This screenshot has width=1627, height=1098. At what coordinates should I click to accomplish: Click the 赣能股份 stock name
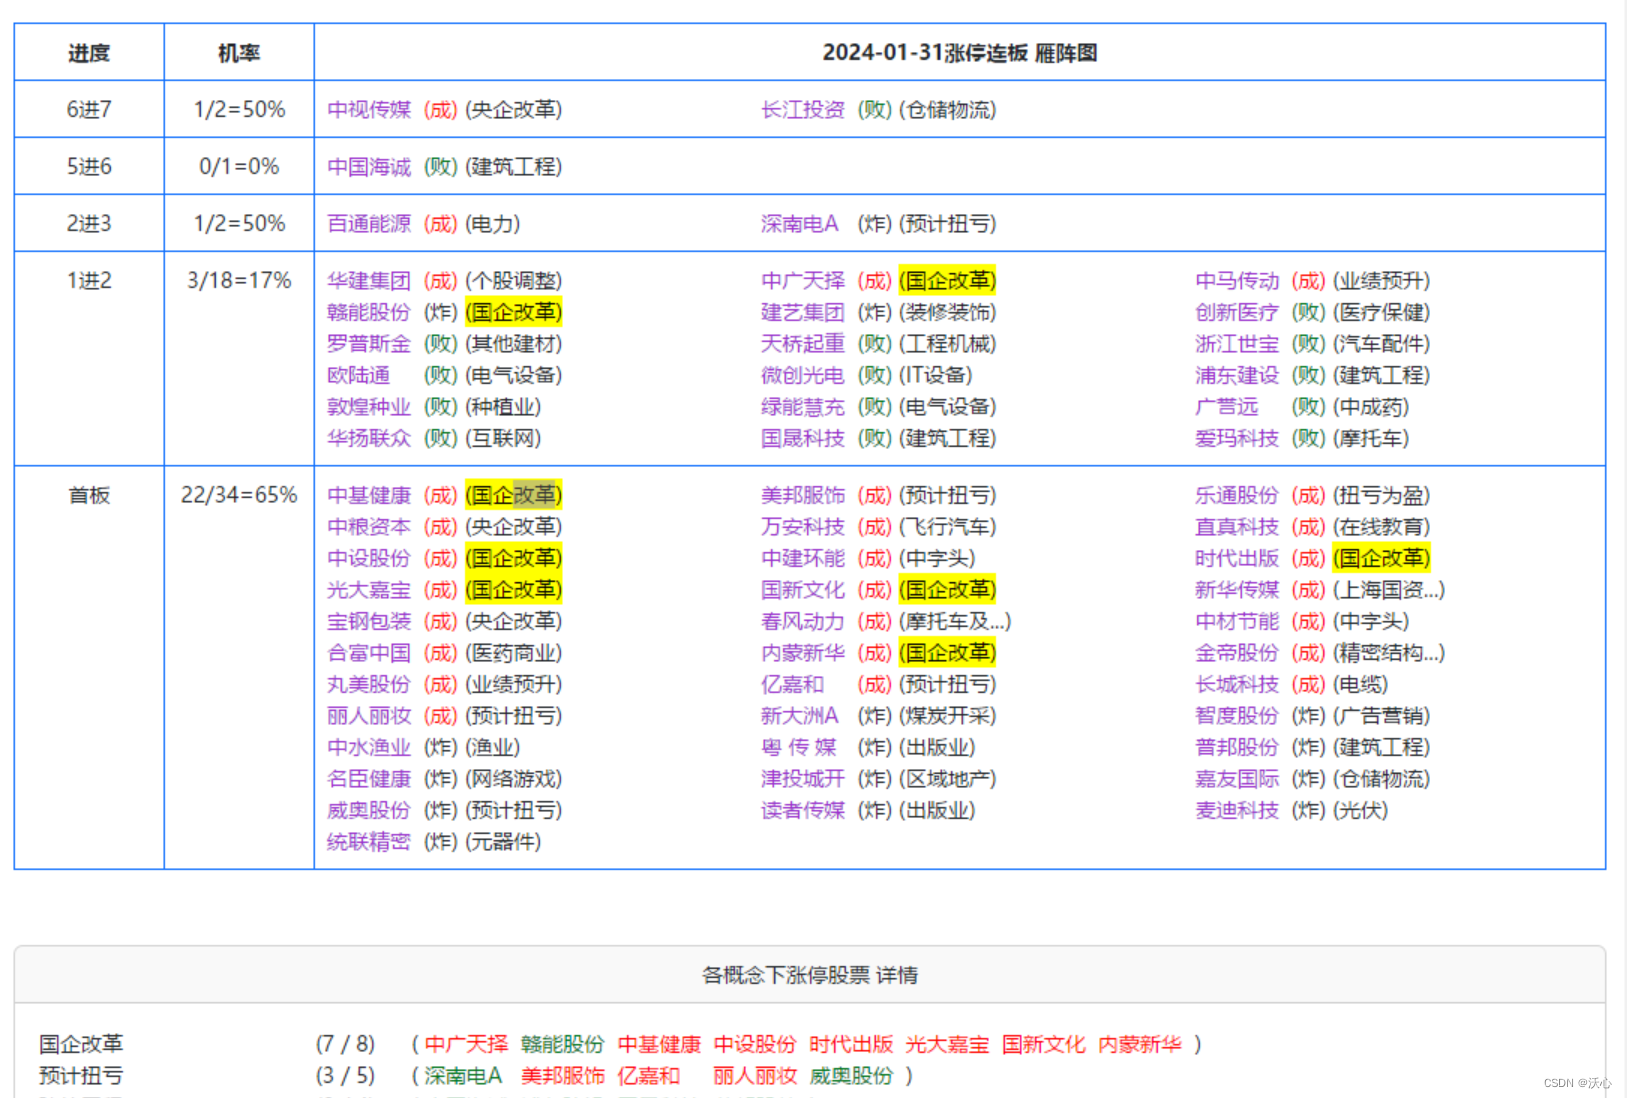(x=369, y=312)
